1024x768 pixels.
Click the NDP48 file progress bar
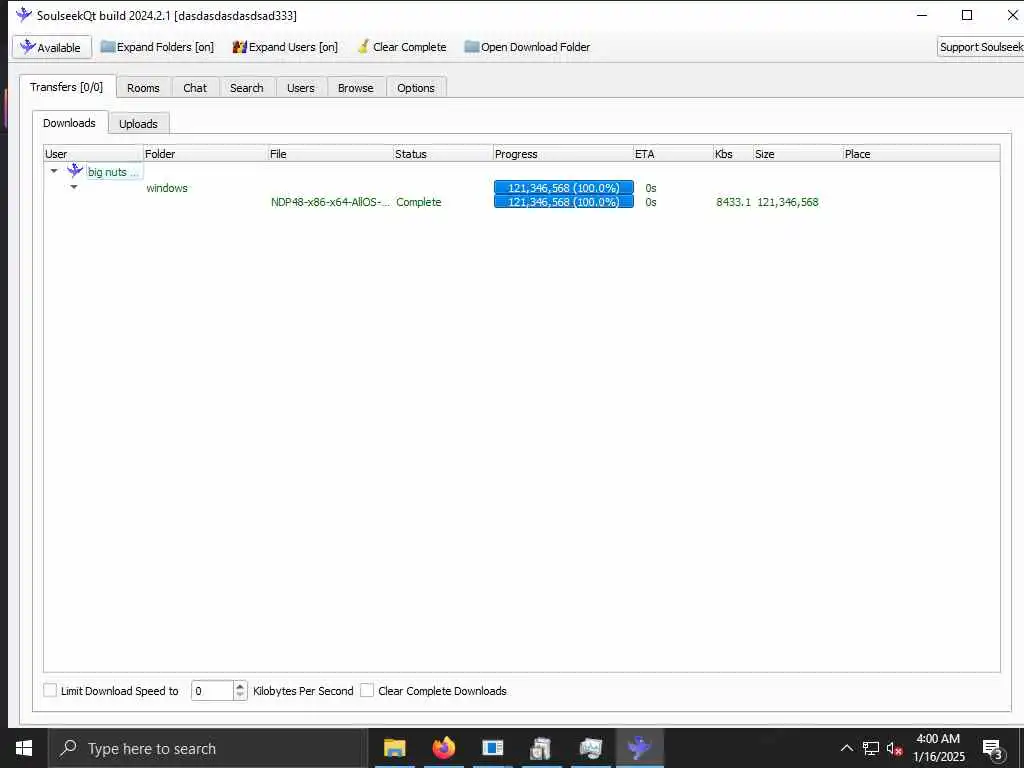click(x=564, y=202)
